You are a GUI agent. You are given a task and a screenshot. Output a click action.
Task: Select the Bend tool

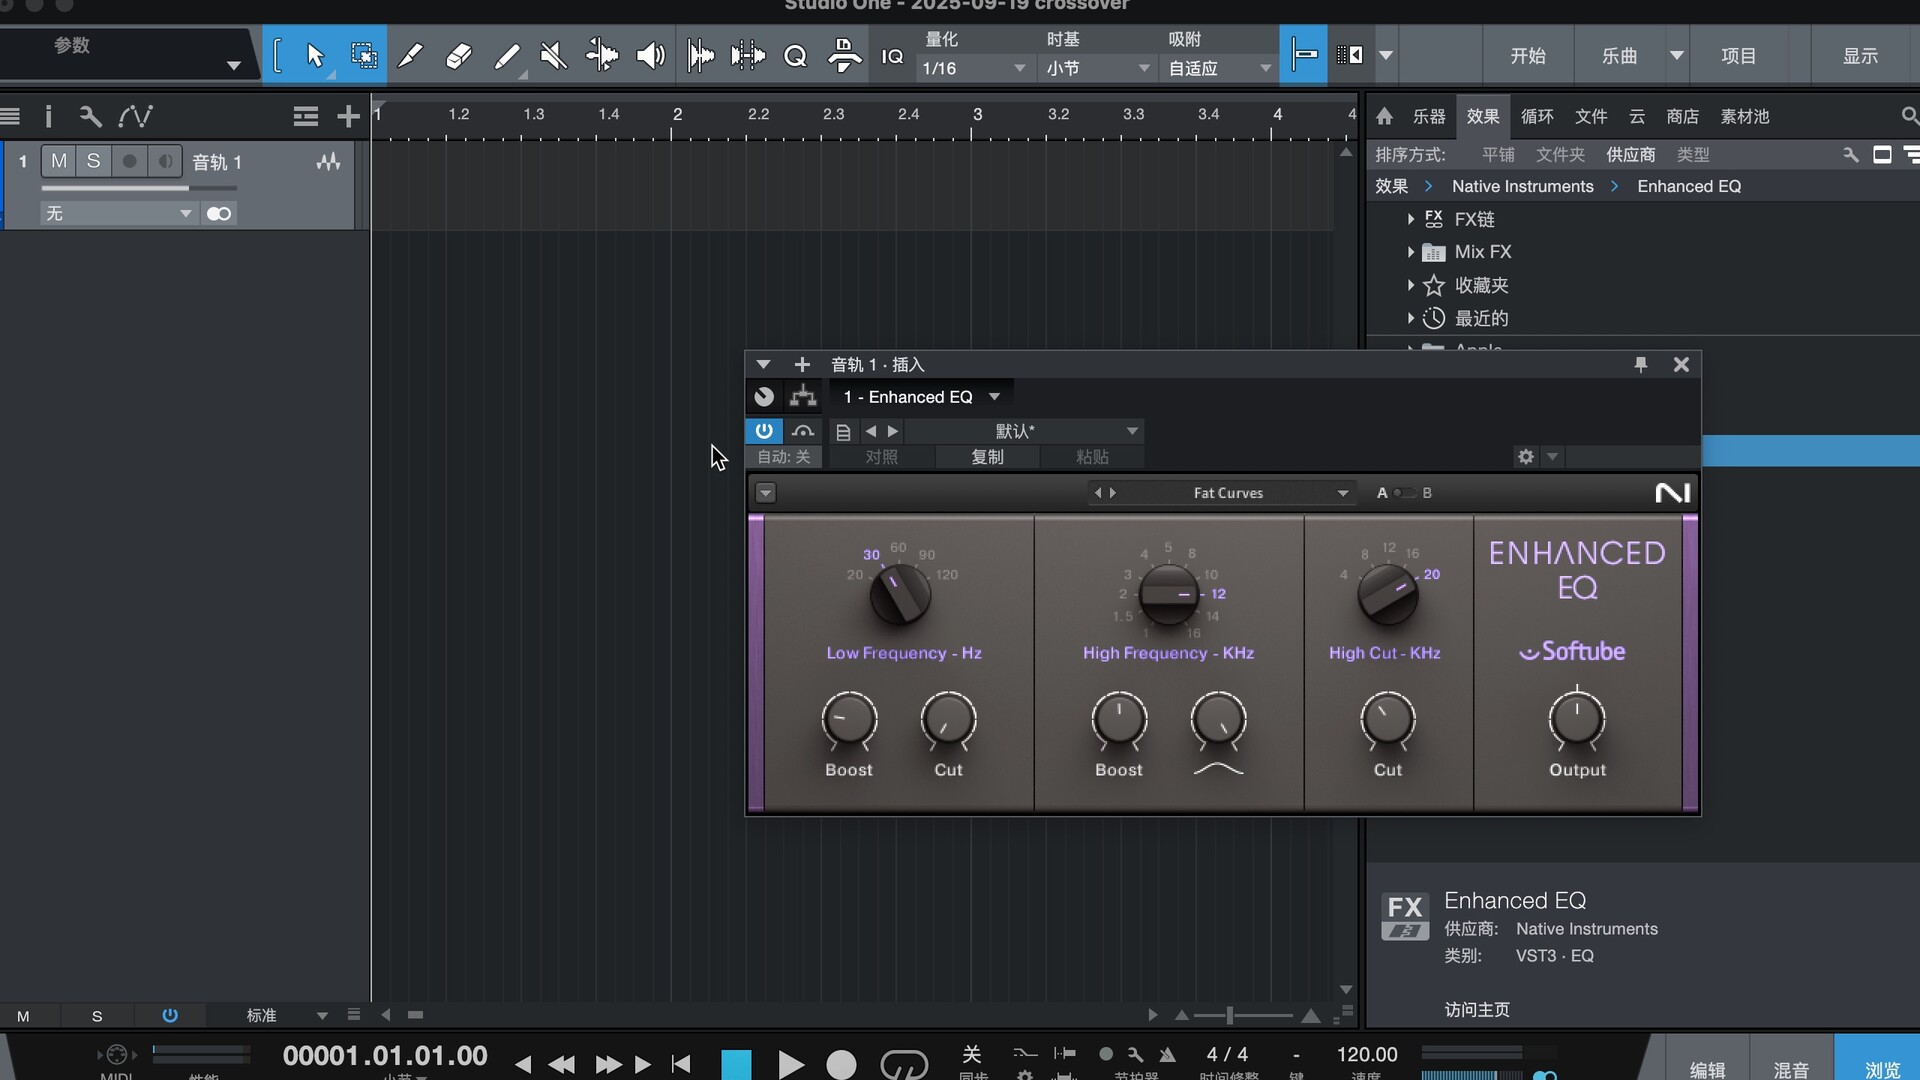click(x=602, y=55)
